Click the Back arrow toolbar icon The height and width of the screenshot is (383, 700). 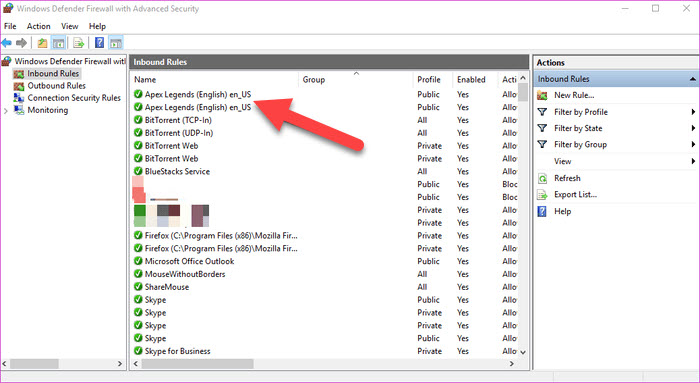tap(7, 43)
